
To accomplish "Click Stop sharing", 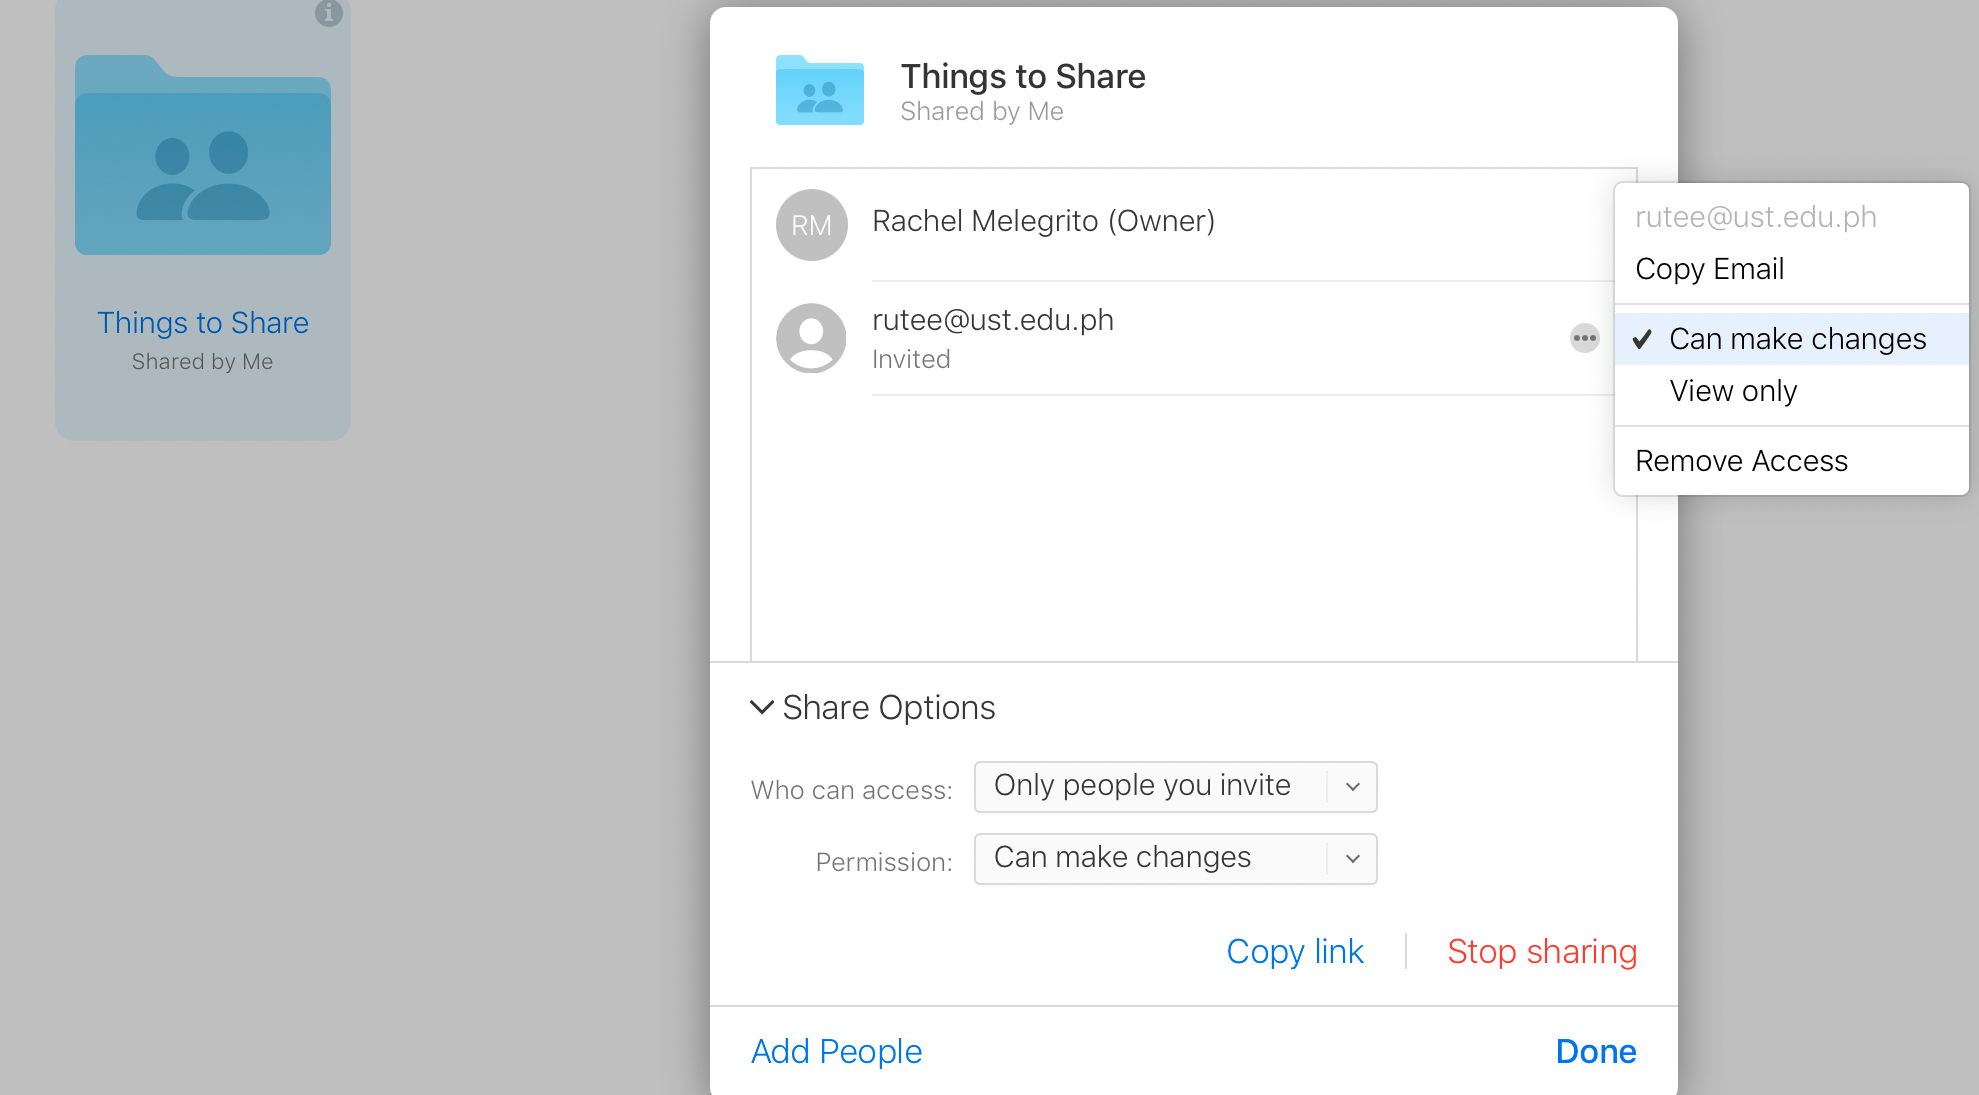I will 1541,951.
